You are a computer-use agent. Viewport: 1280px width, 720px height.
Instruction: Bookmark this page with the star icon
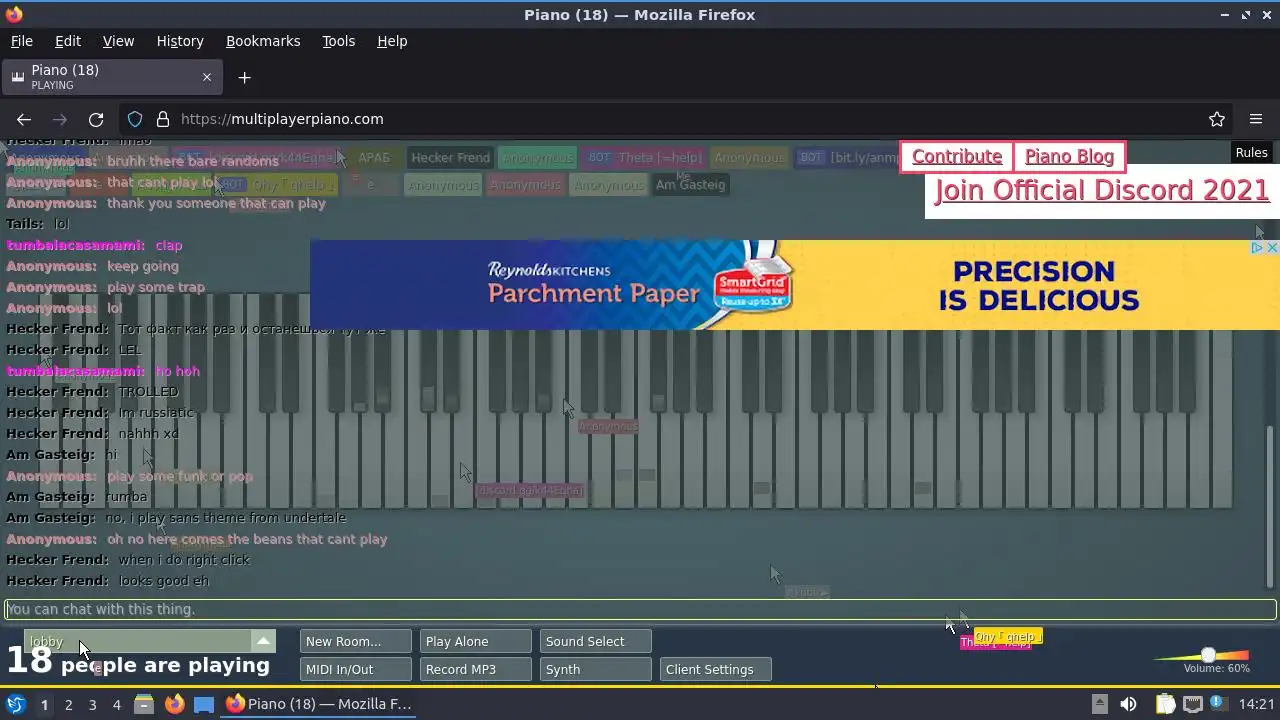click(1217, 119)
